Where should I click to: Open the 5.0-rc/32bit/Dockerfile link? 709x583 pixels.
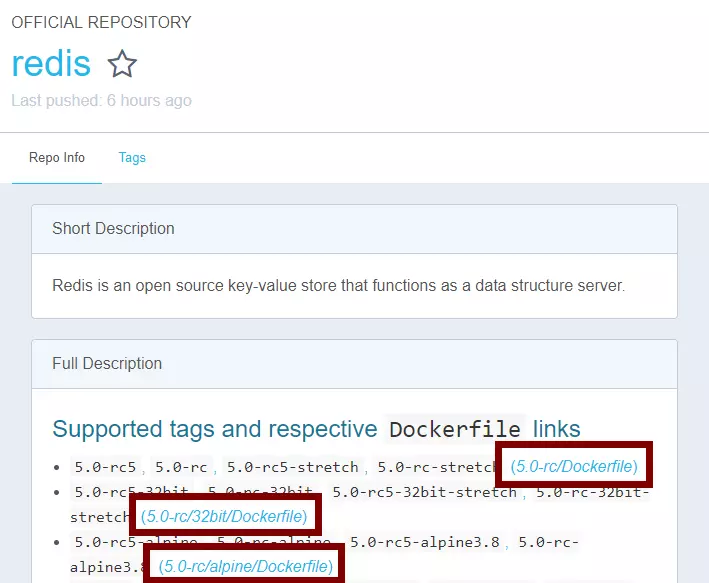click(224, 516)
